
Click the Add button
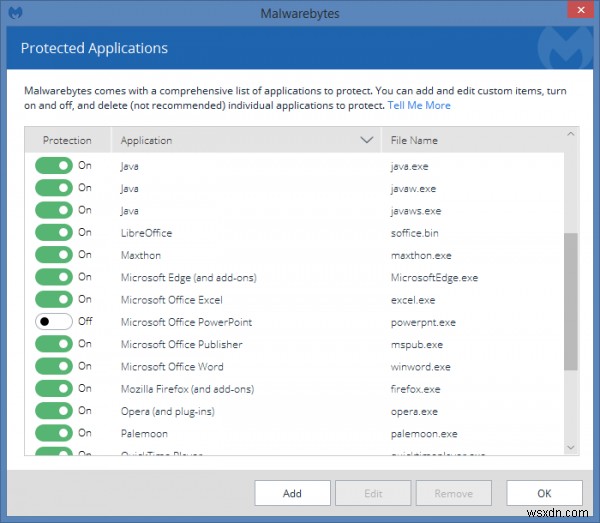click(x=292, y=493)
